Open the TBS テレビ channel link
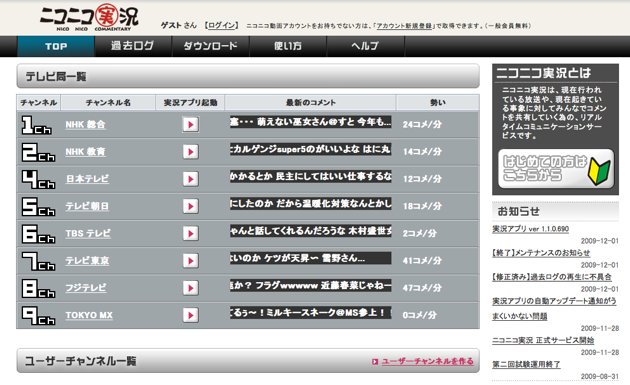This screenshot has width=630, height=385. point(88,233)
